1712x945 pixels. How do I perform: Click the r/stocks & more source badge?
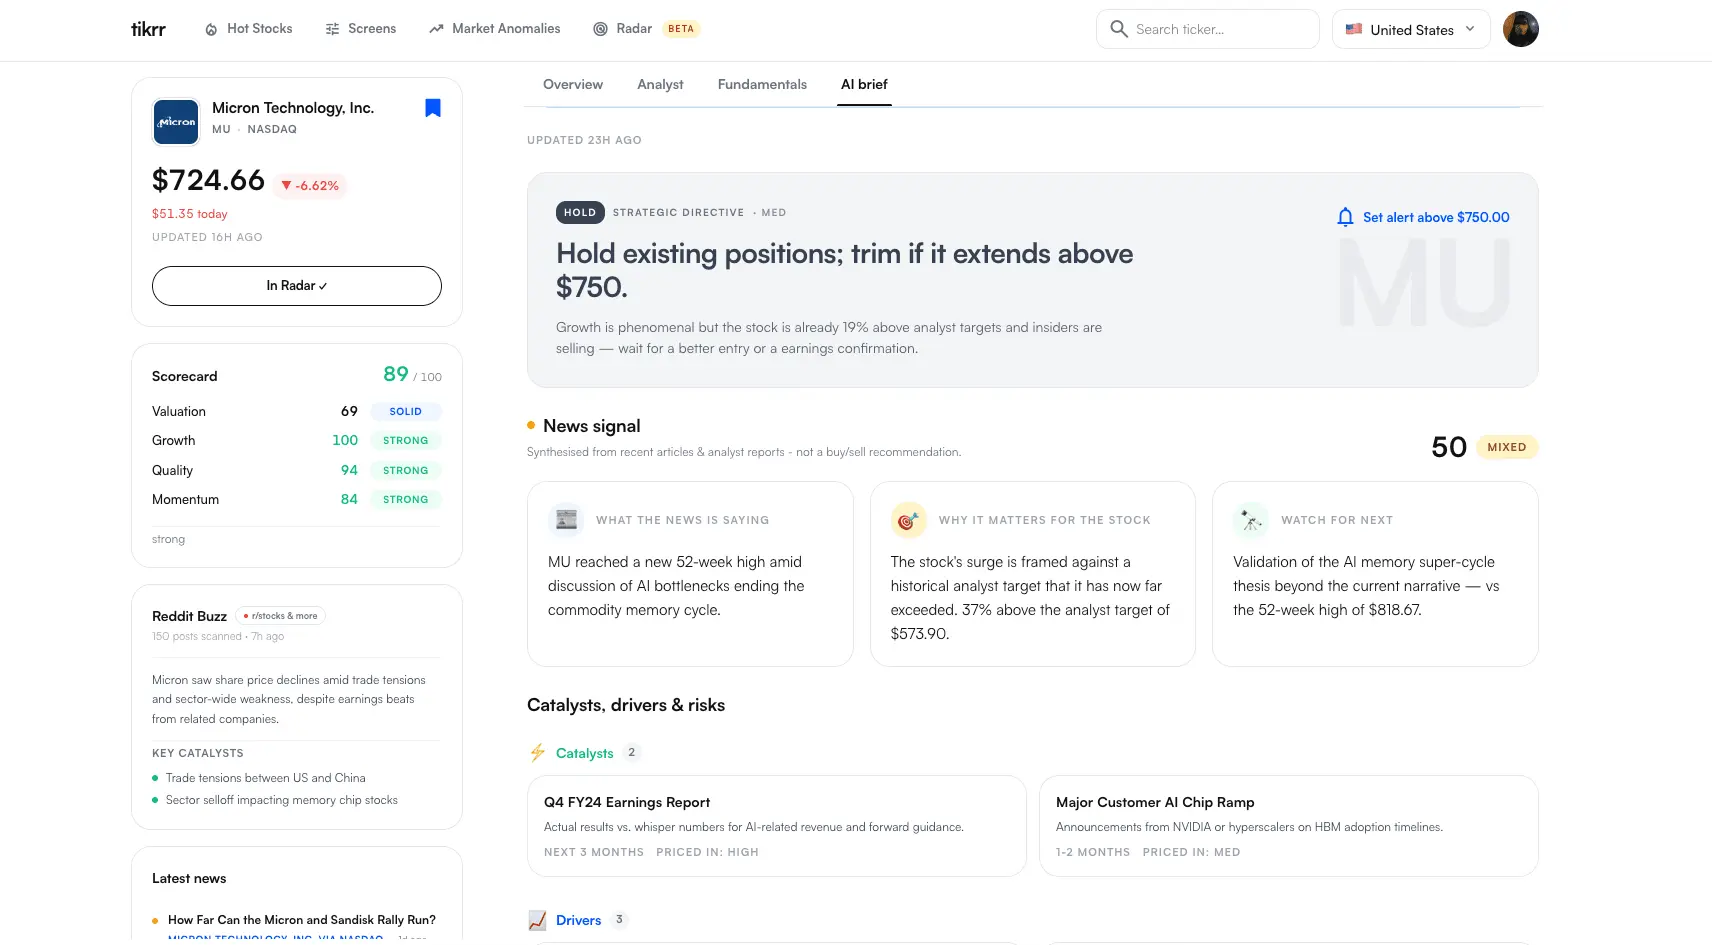(x=280, y=616)
